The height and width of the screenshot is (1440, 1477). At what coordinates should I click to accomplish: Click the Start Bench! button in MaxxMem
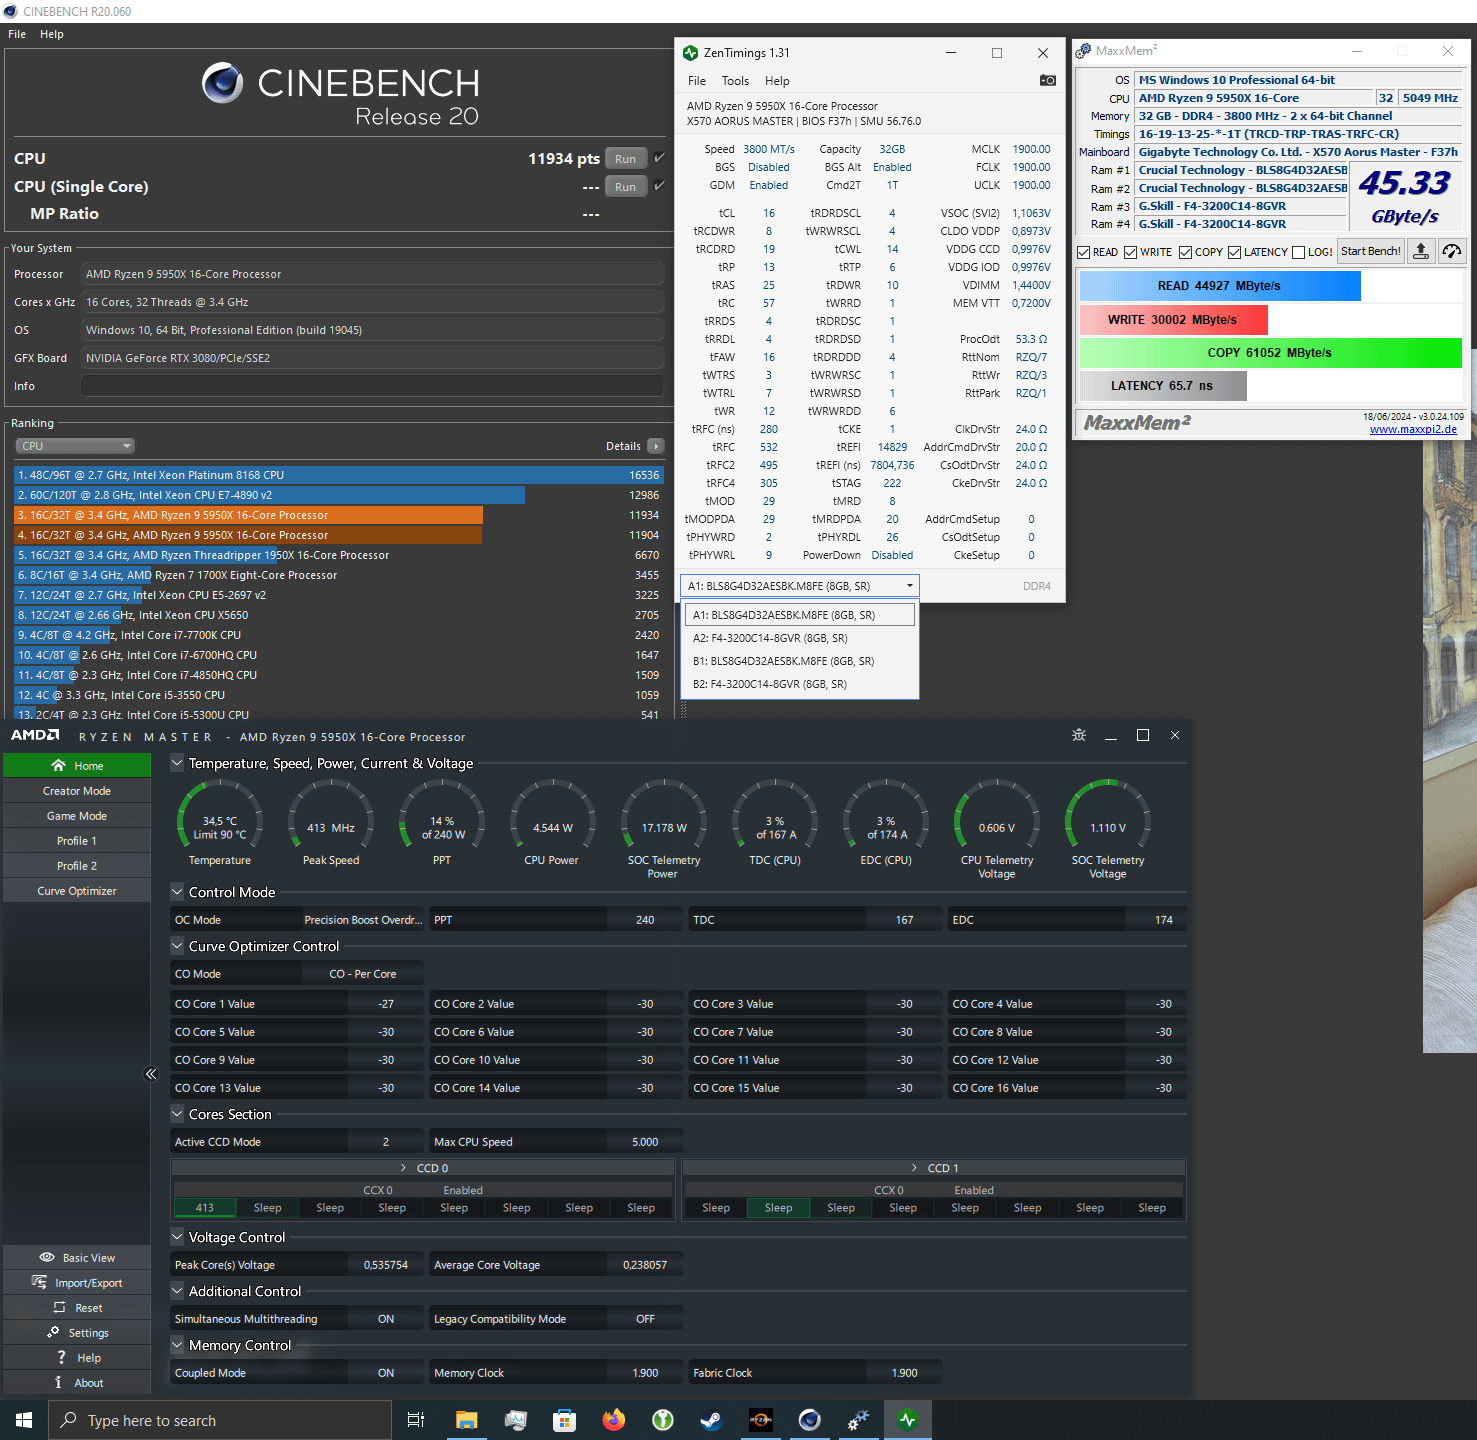(1371, 252)
